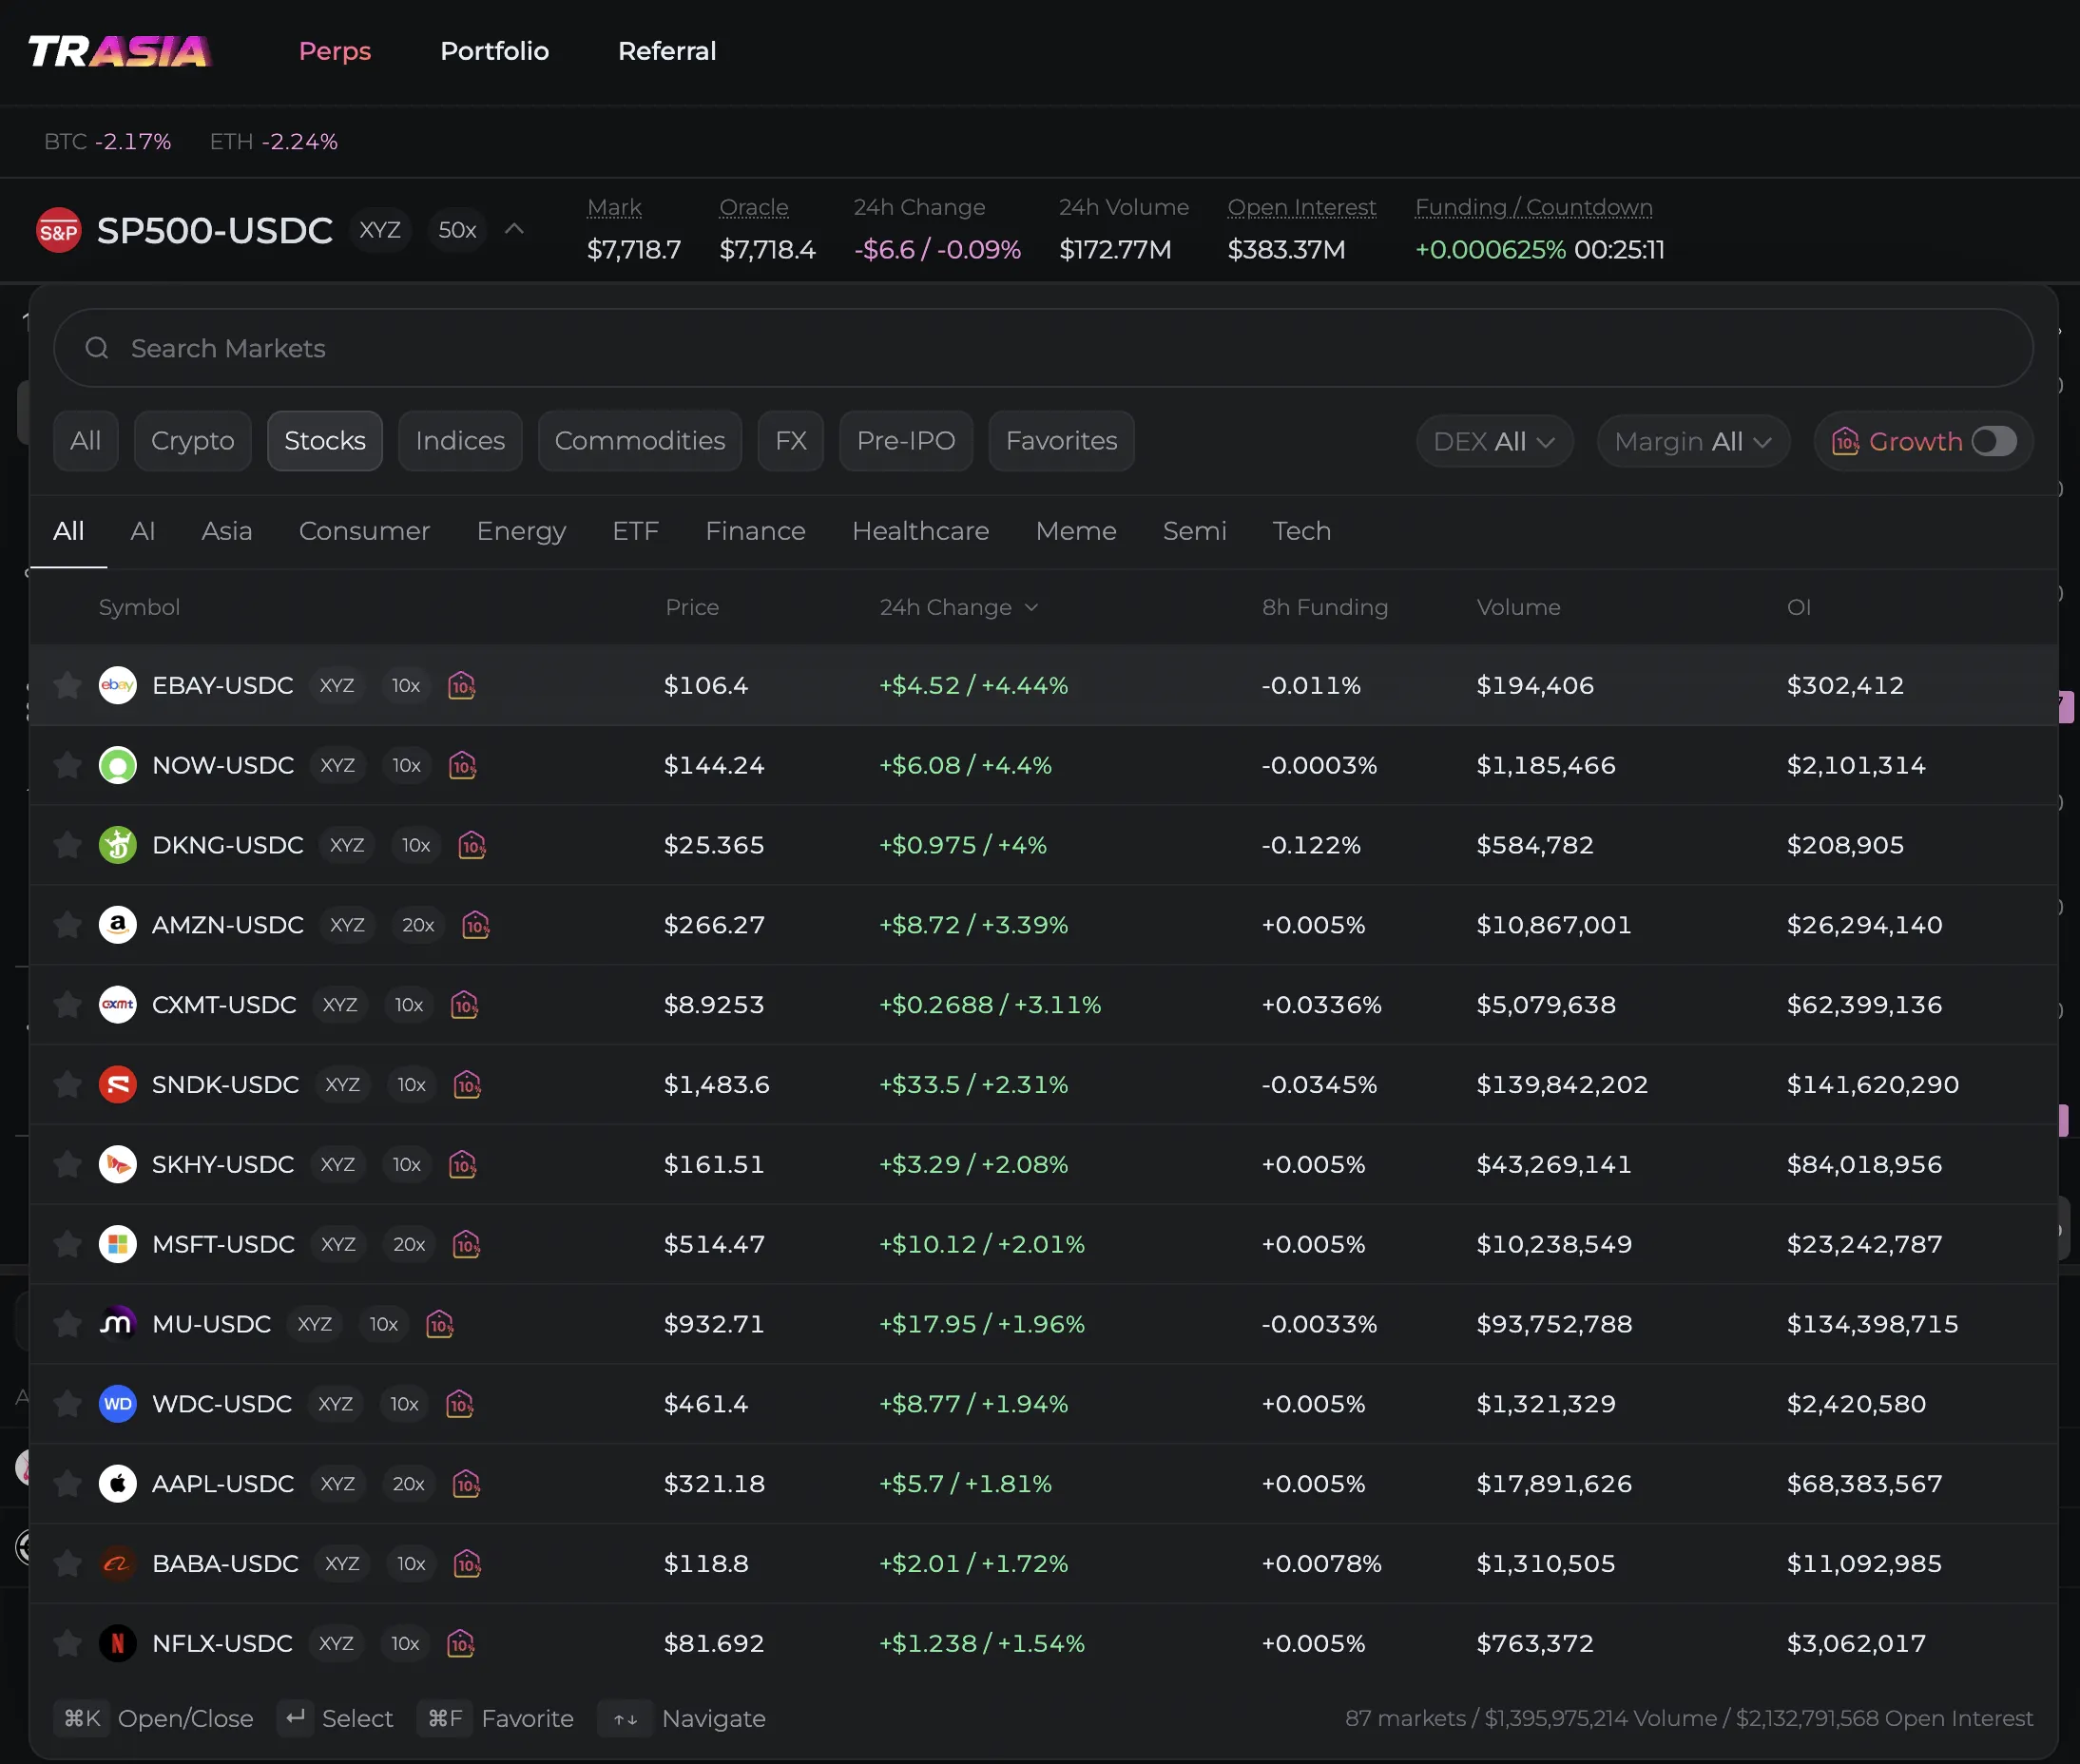Click the growth badge icon on DKNG-USDC row
This screenshot has width=2080, height=1764.
coord(472,845)
